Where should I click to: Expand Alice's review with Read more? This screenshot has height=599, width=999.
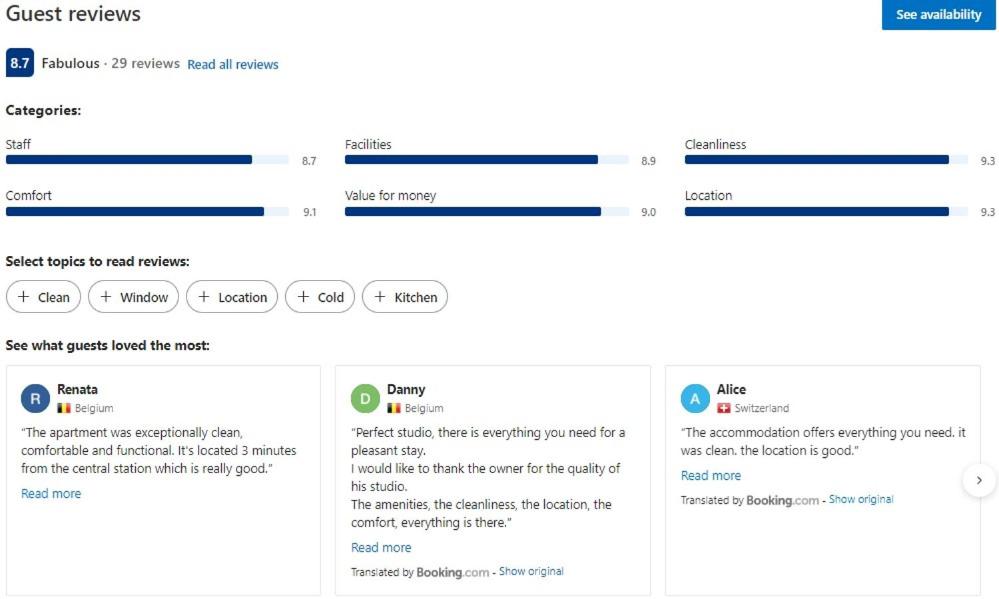click(711, 475)
